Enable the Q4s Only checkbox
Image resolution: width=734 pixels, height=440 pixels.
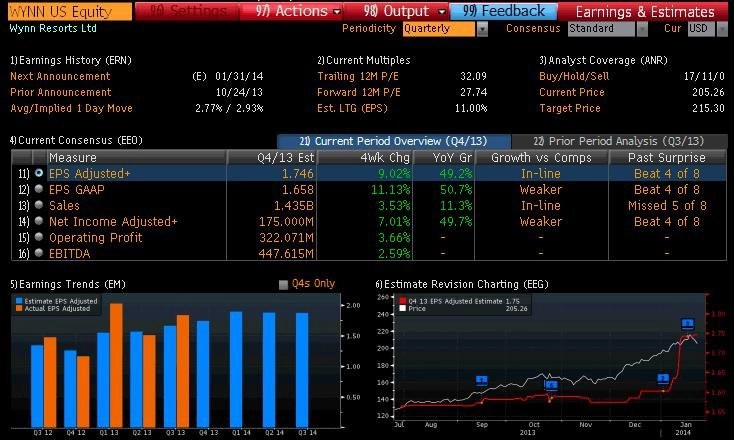[283, 285]
